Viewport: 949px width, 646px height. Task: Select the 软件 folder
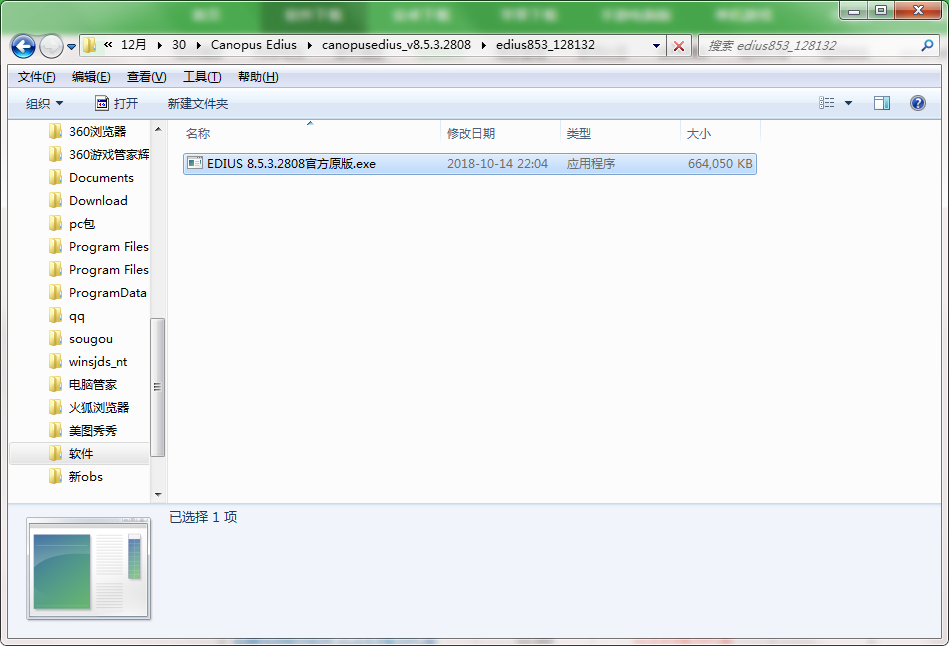click(x=80, y=453)
